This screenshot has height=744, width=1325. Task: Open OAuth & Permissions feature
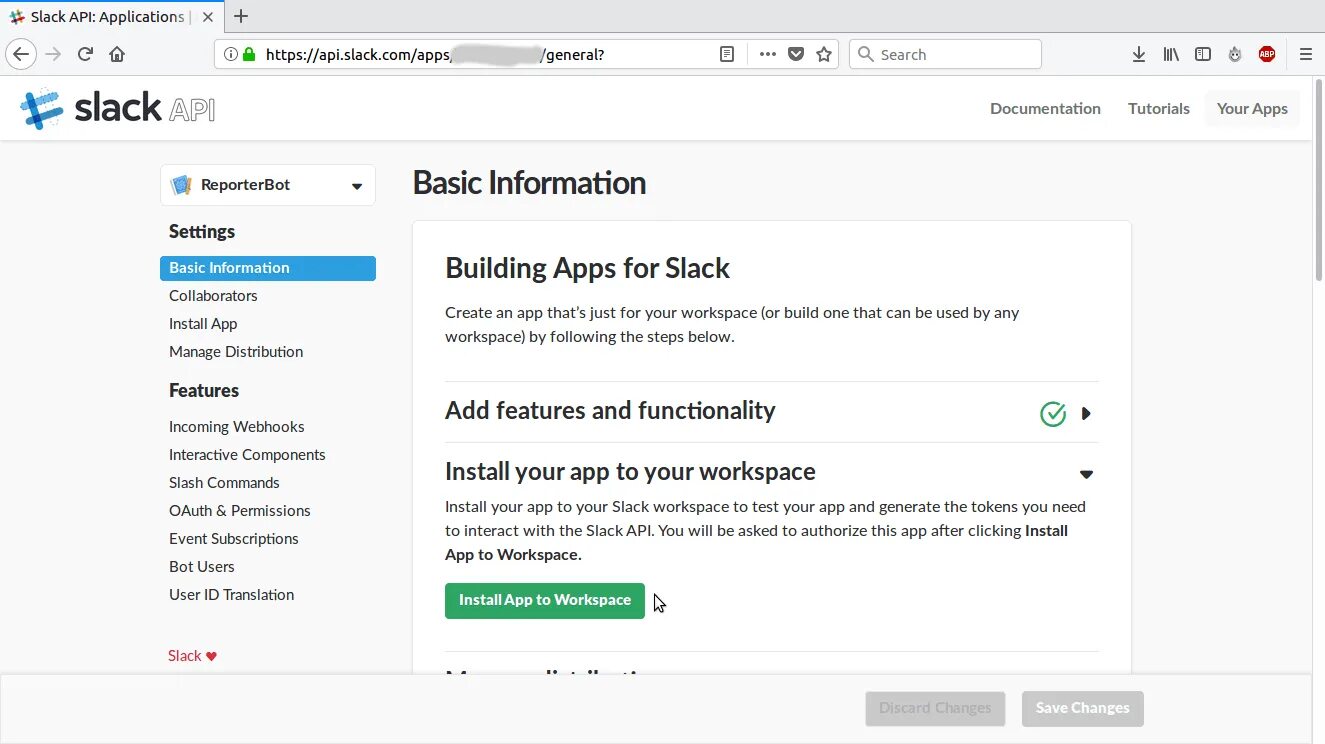(x=240, y=511)
